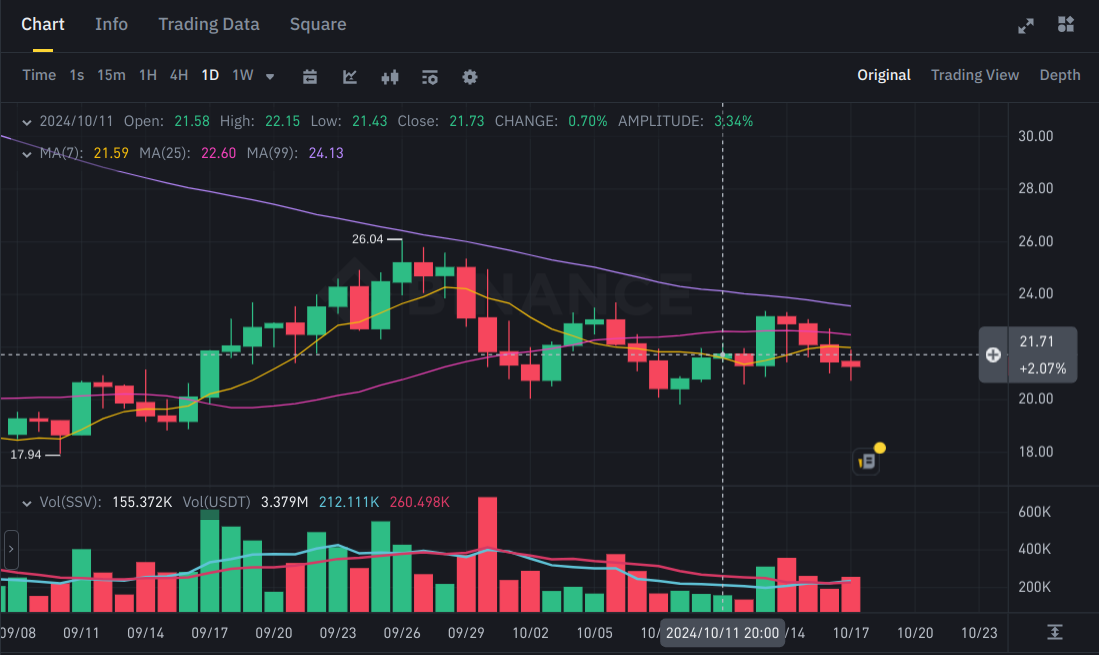Click the 26.04 high price label

[367, 239]
